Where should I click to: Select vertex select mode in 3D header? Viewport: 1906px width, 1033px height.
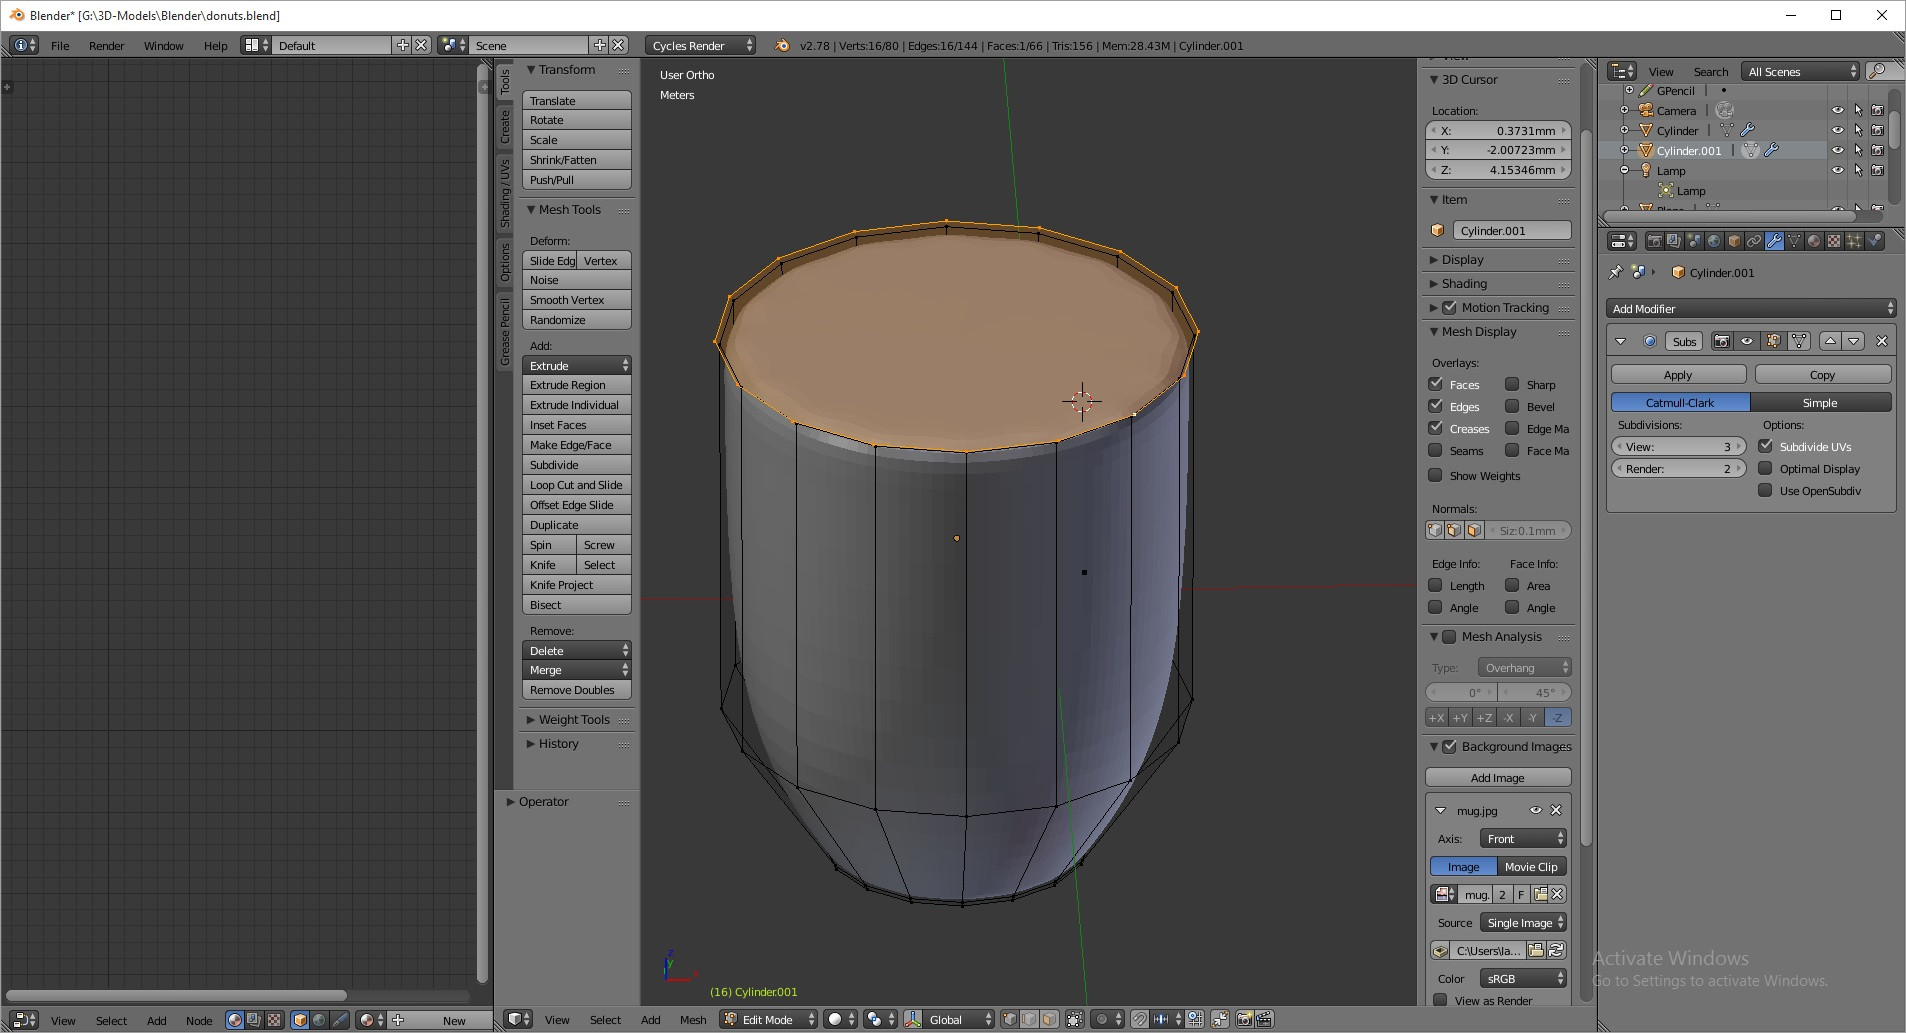tap(1010, 1019)
